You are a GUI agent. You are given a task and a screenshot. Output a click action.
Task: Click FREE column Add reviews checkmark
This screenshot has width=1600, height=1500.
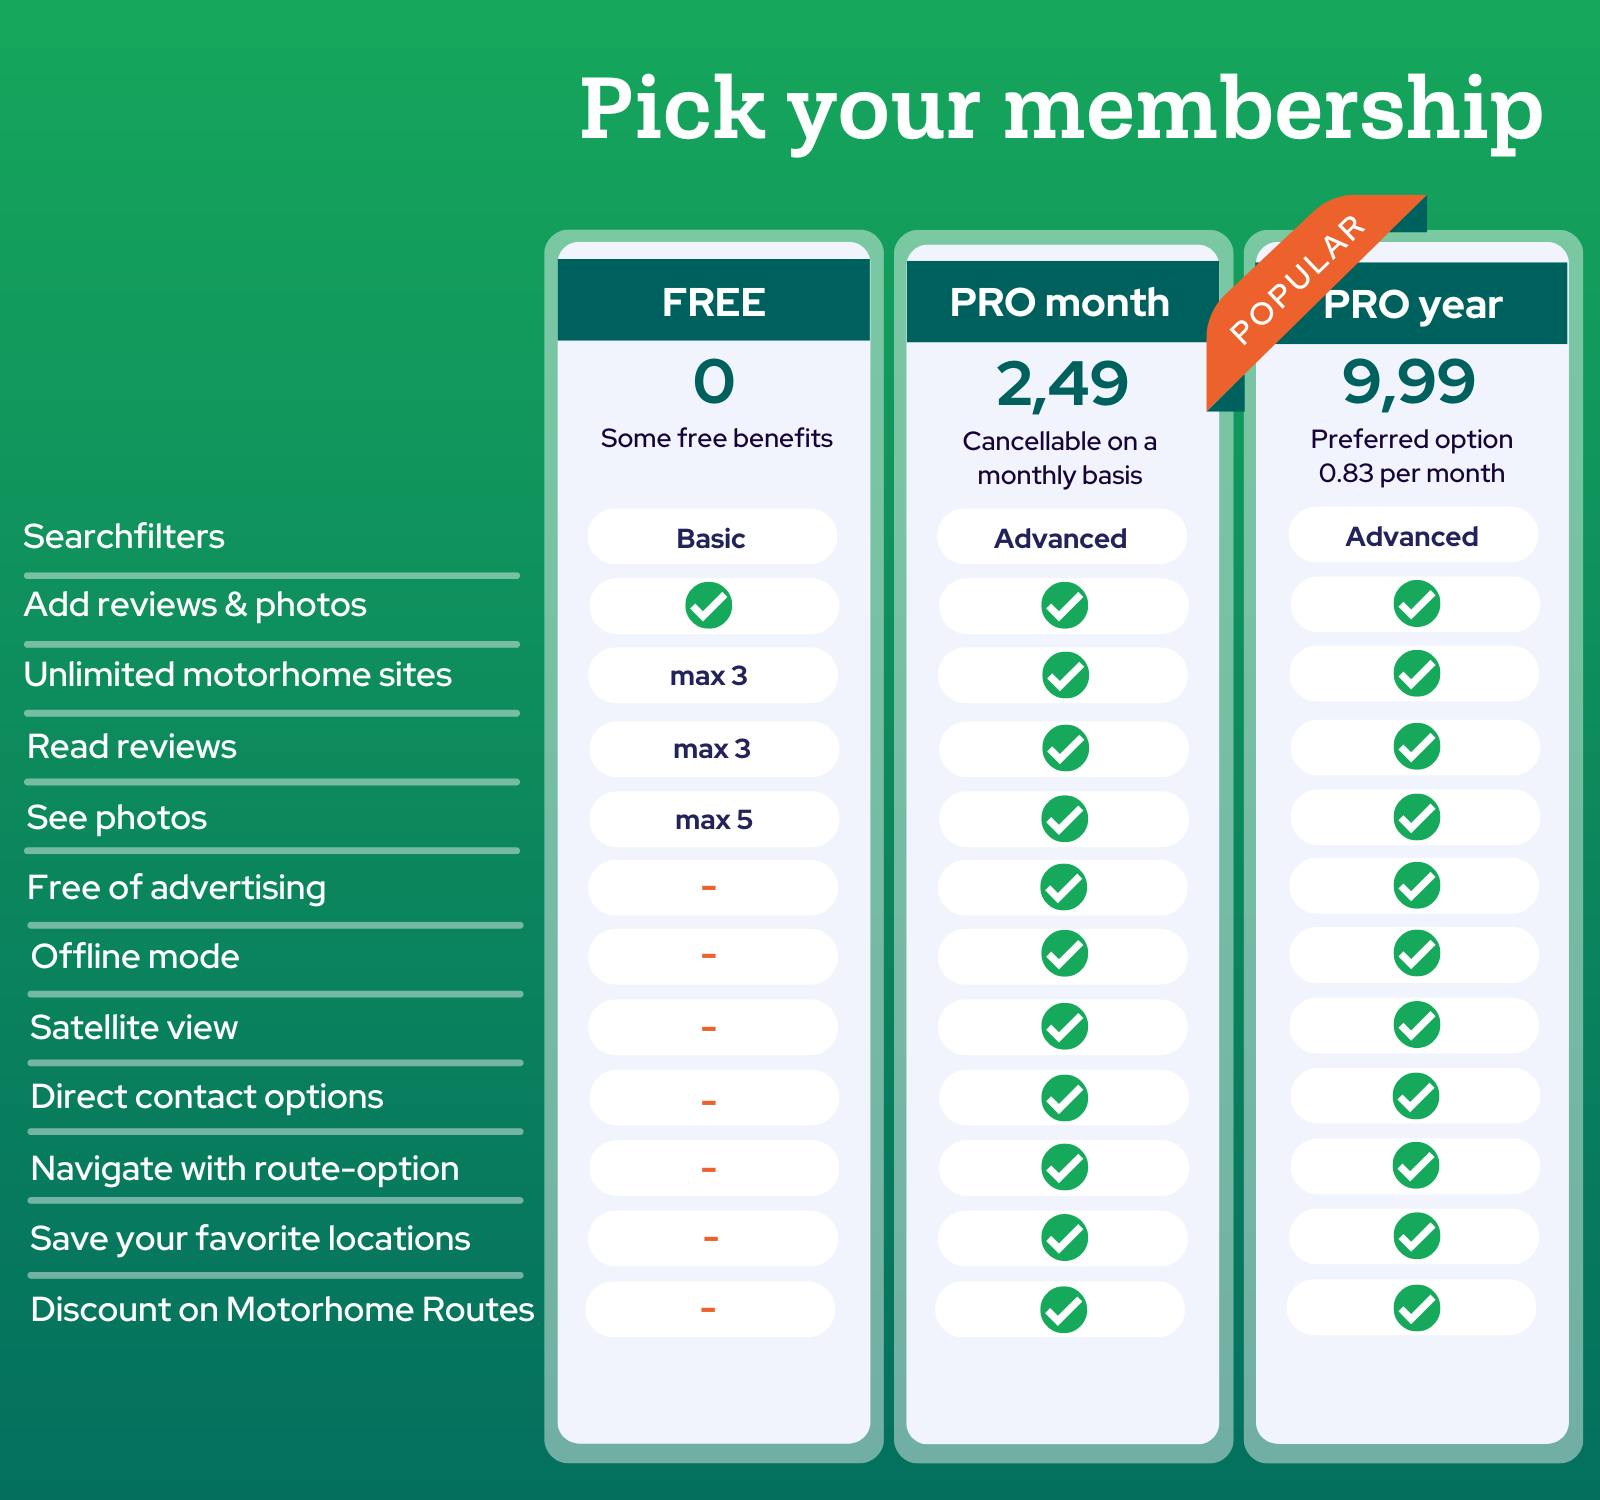pos(708,605)
